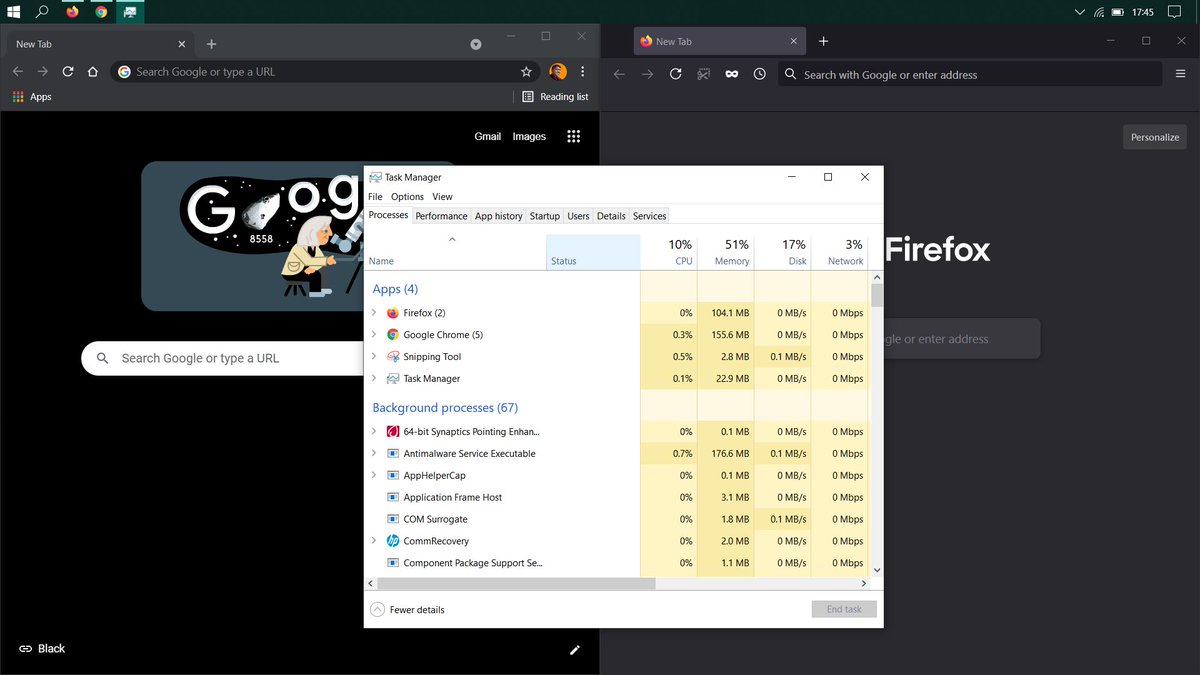The width and height of the screenshot is (1200, 675).
Task: Open a new tab in Chrome
Action: point(211,44)
